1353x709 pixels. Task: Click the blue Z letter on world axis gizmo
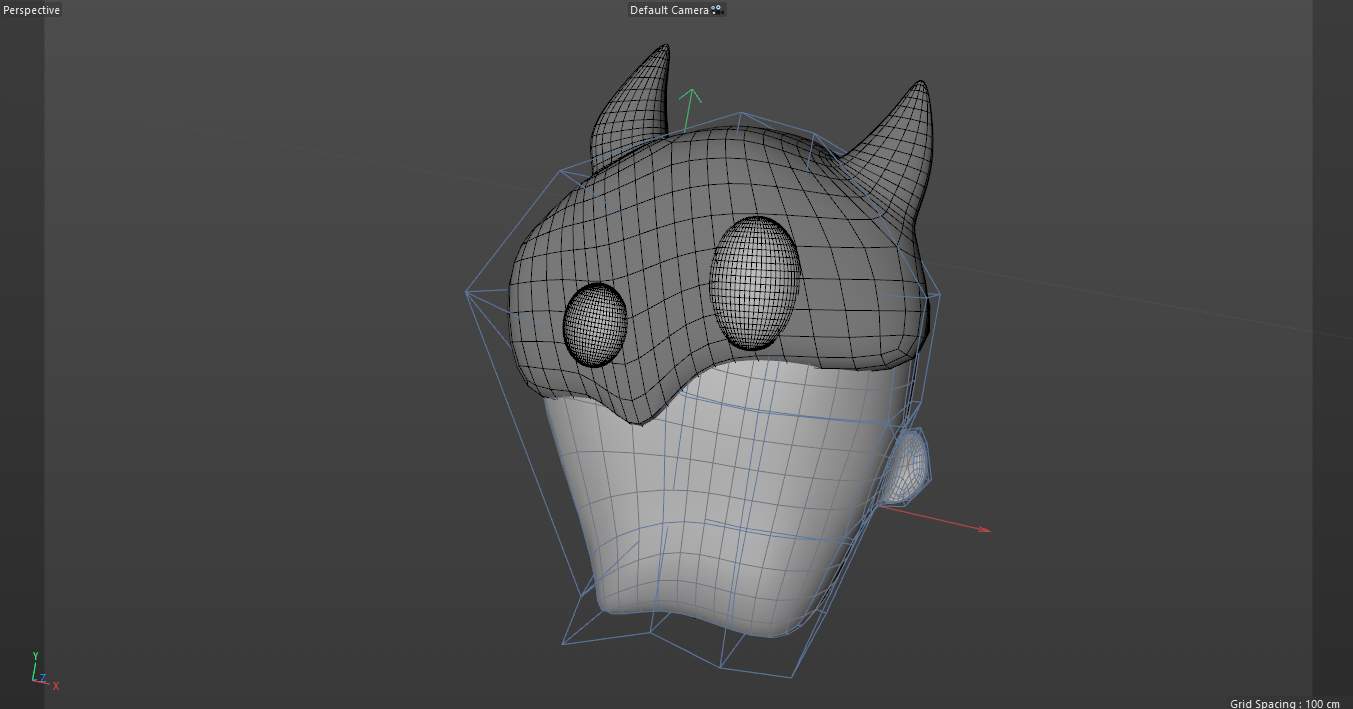coord(42,679)
